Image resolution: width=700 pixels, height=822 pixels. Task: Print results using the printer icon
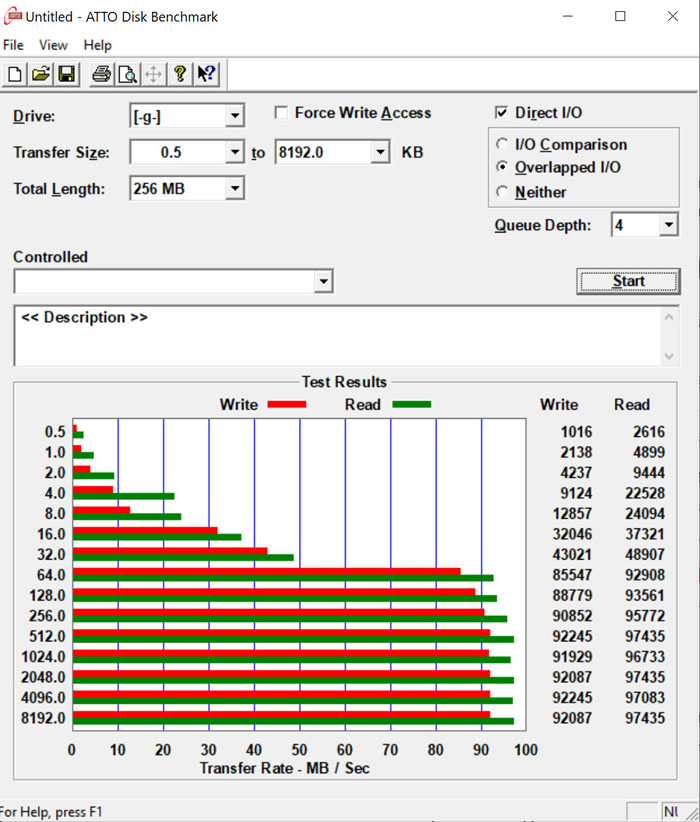point(101,74)
